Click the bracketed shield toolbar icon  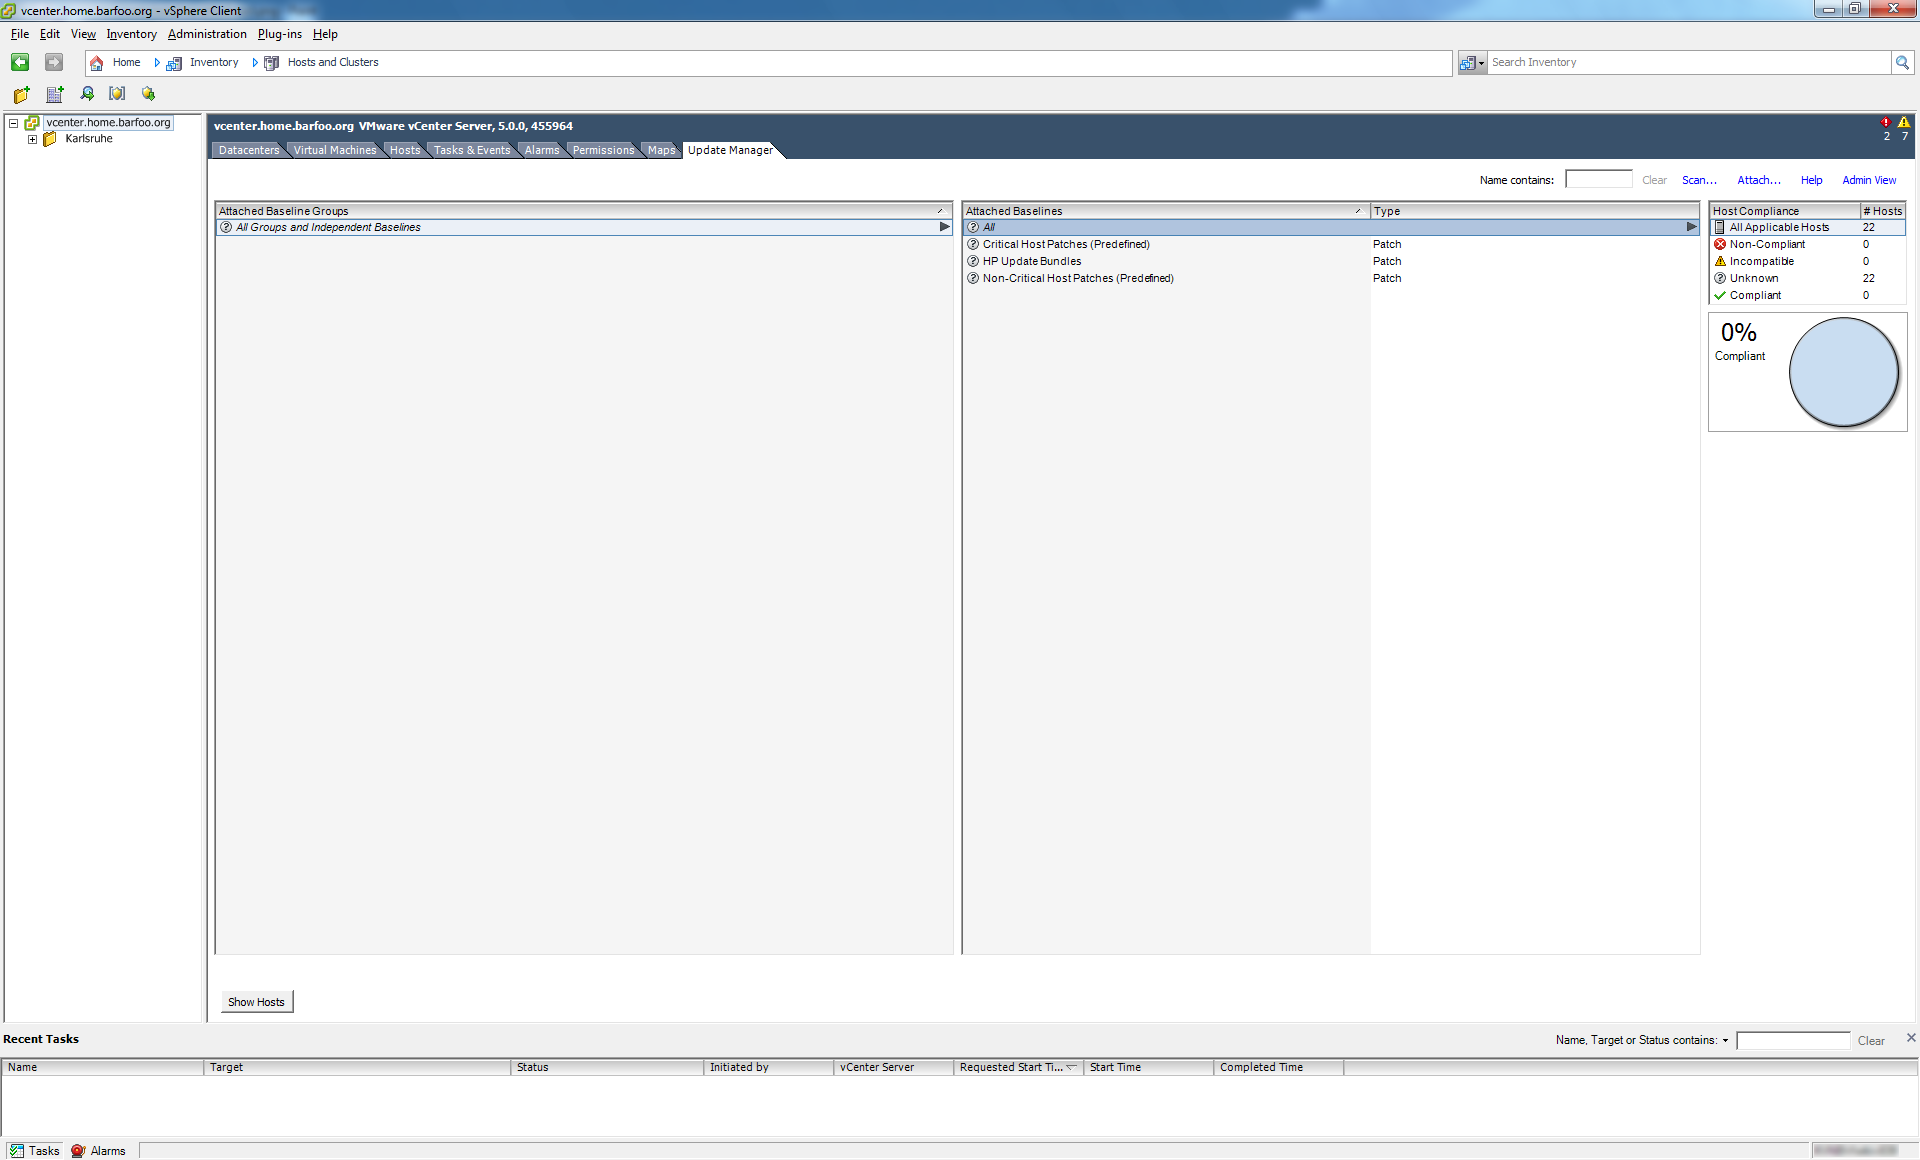pos(117,94)
